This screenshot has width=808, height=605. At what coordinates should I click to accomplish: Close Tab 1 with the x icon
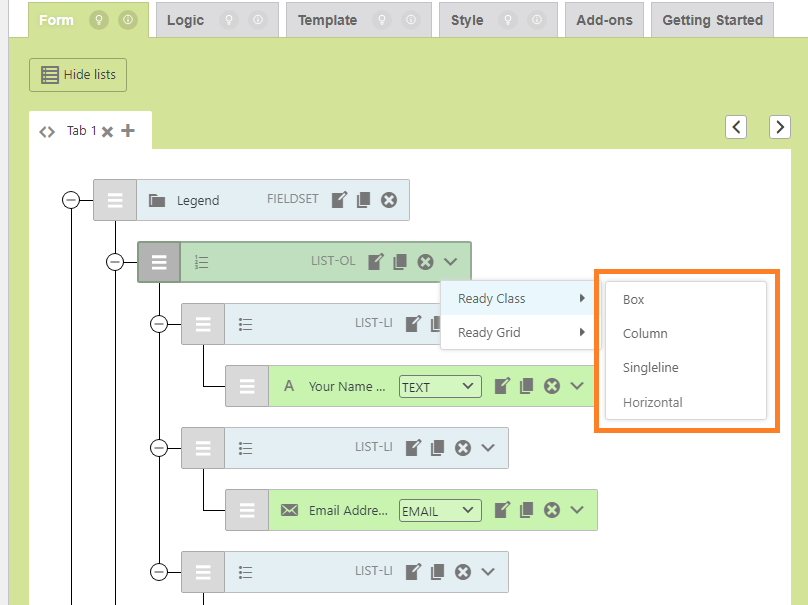pyautogui.click(x=108, y=132)
